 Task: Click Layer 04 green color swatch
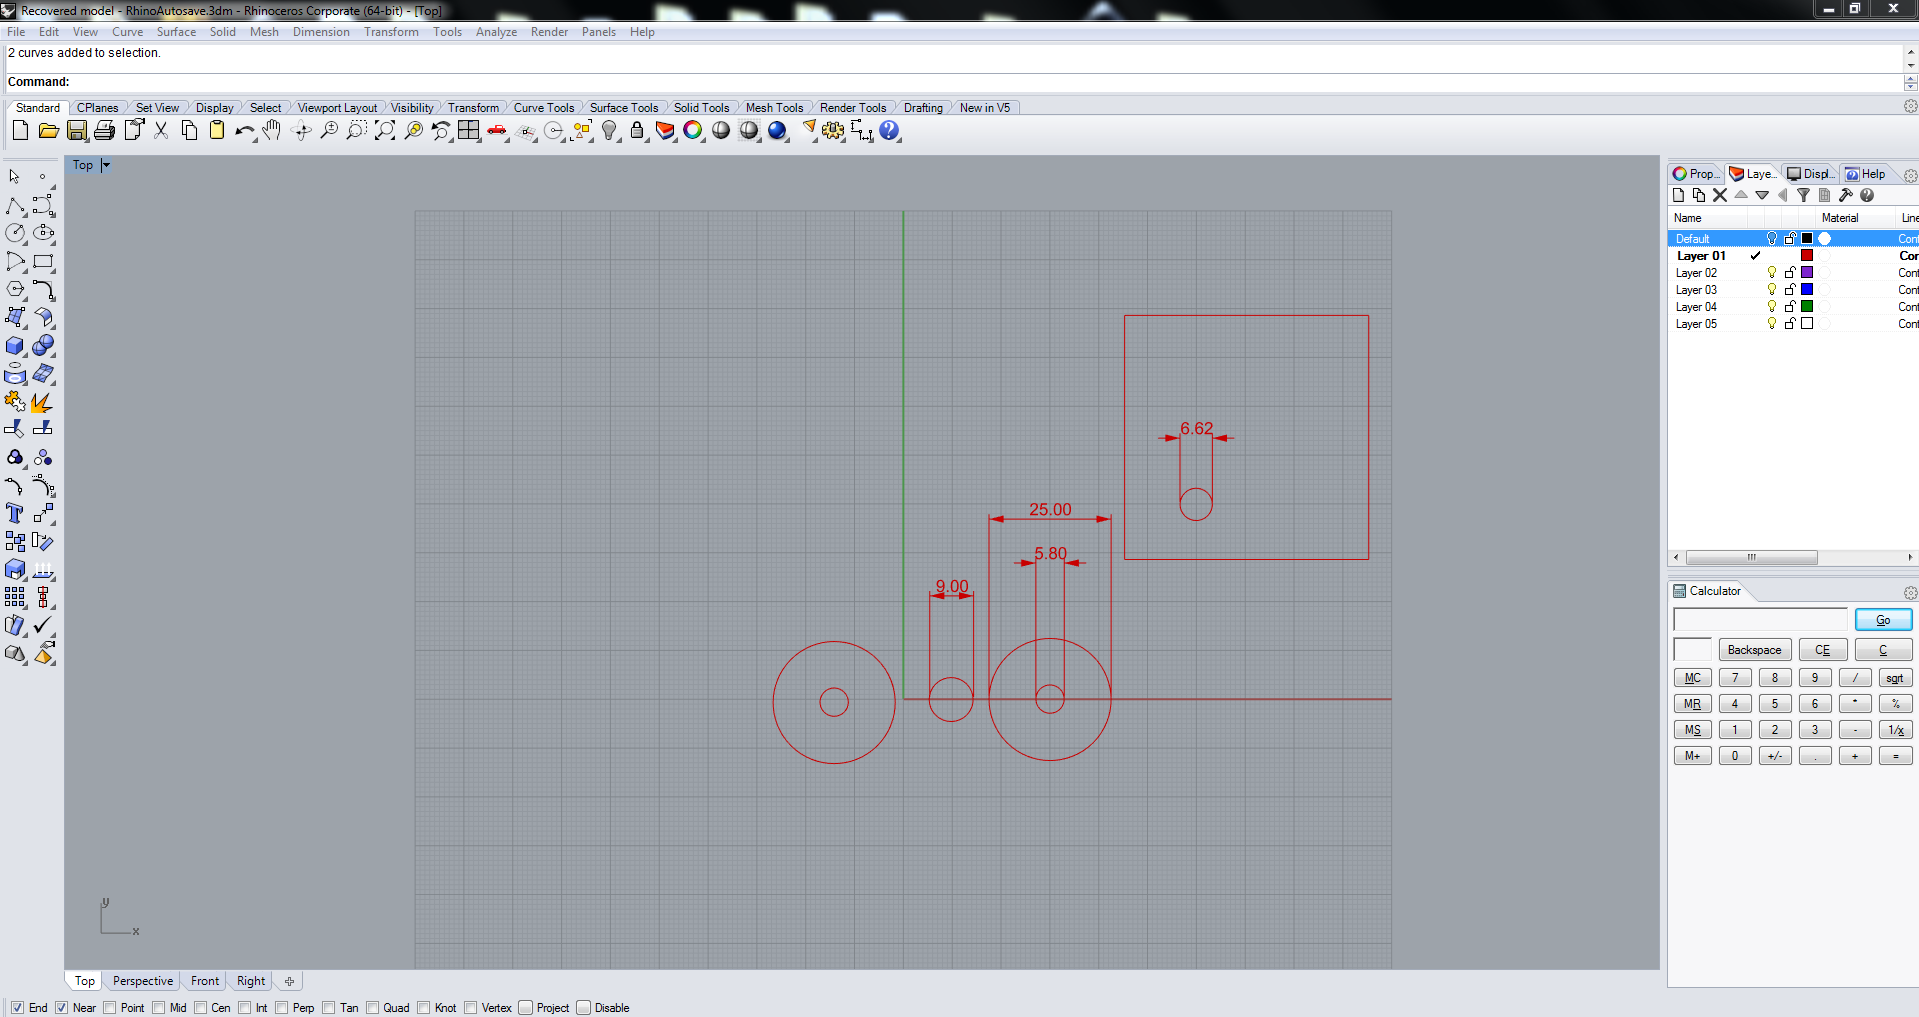tap(1807, 306)
